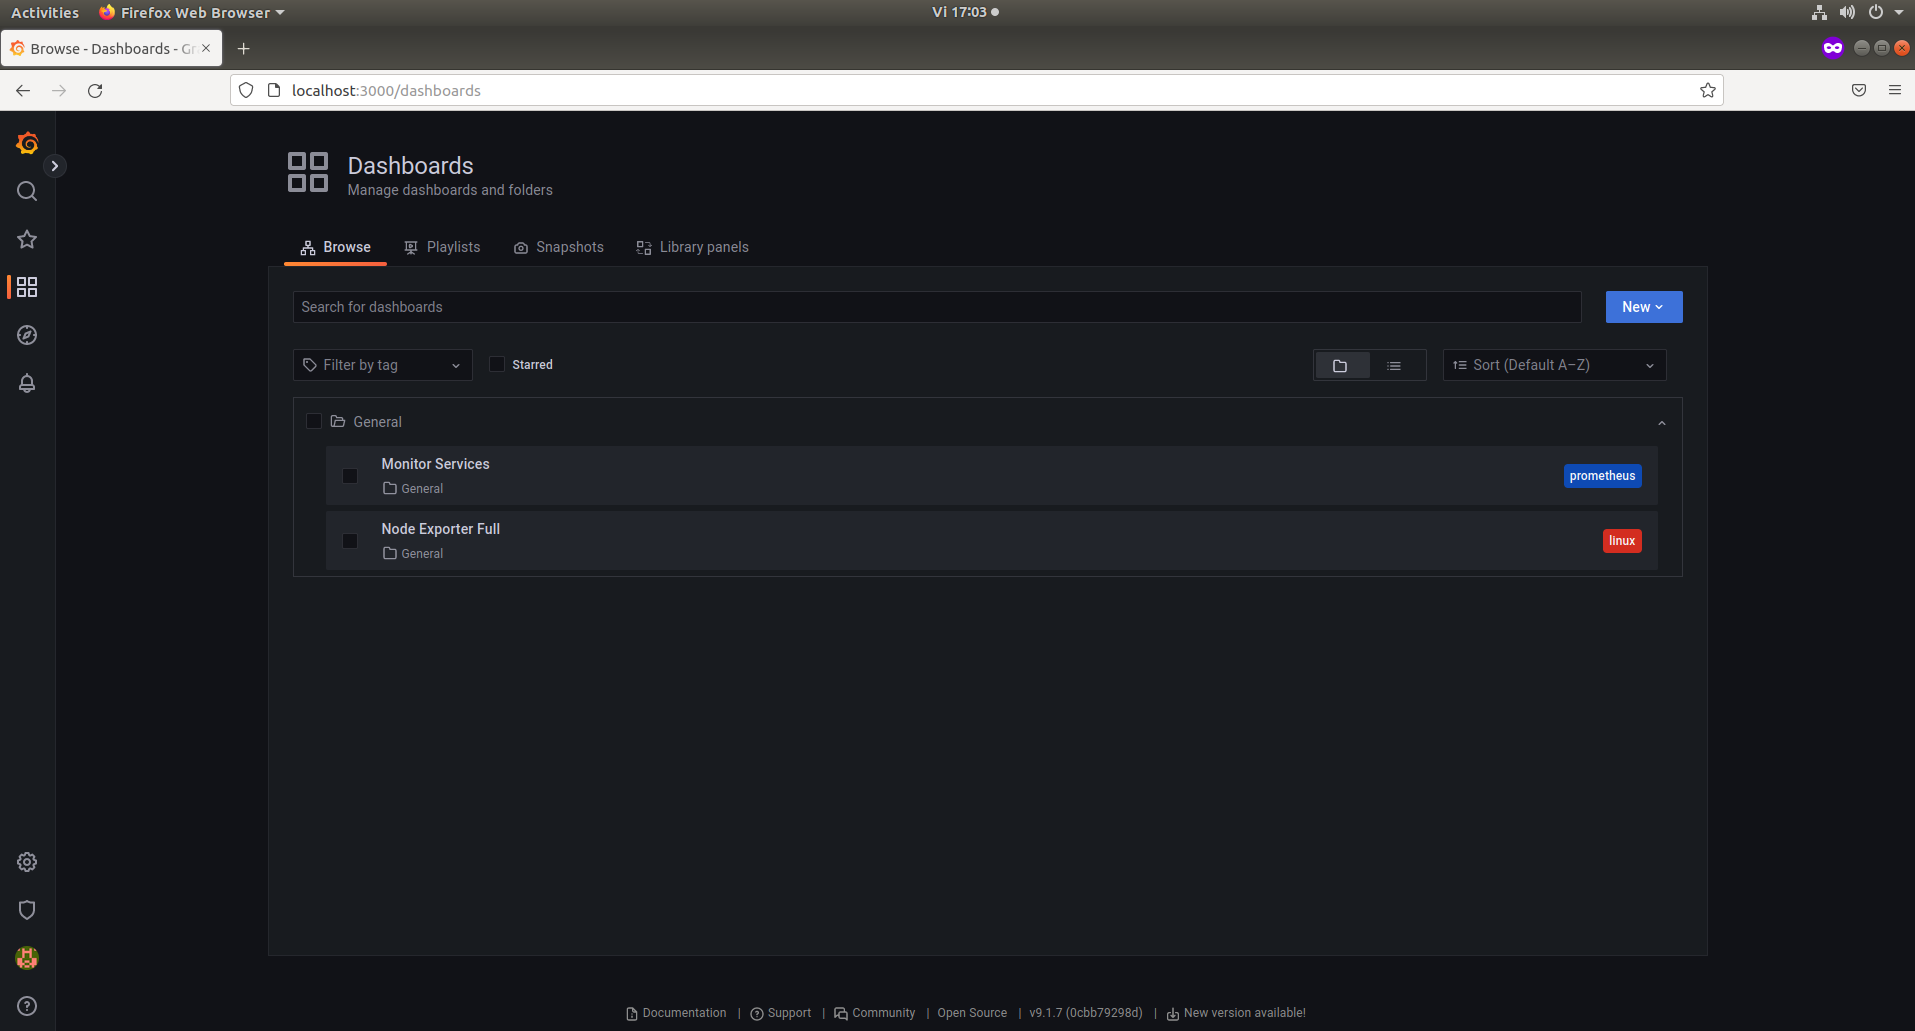Open the Documentation link in footer
This screenshot has width=1915, height=1031.
click(683, 1013)
